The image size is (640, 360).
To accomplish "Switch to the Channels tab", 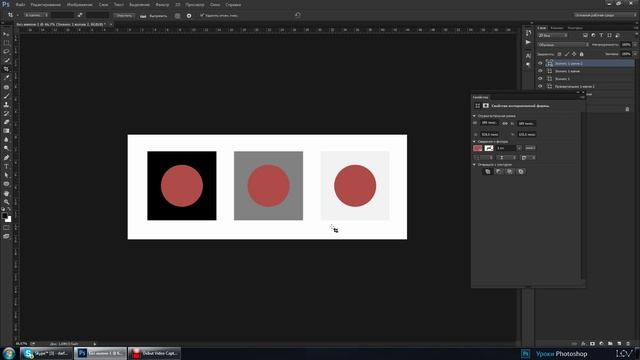I will point(556,28).
